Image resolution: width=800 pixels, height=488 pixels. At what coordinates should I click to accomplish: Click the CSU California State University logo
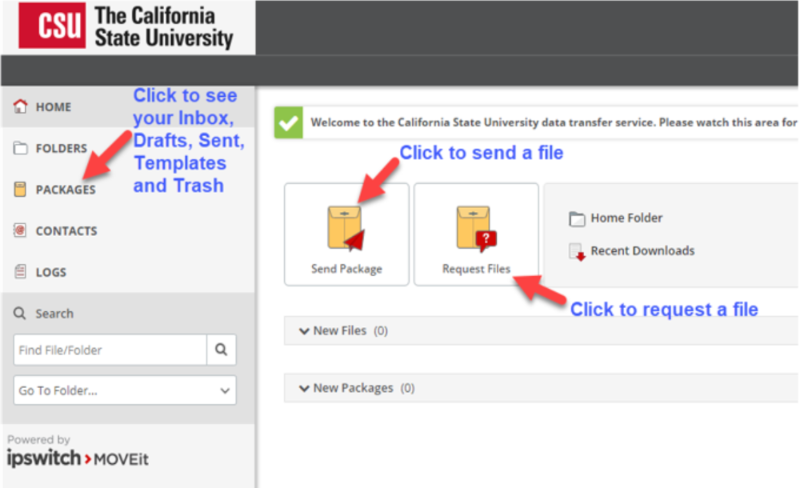[x=127, y=27]
